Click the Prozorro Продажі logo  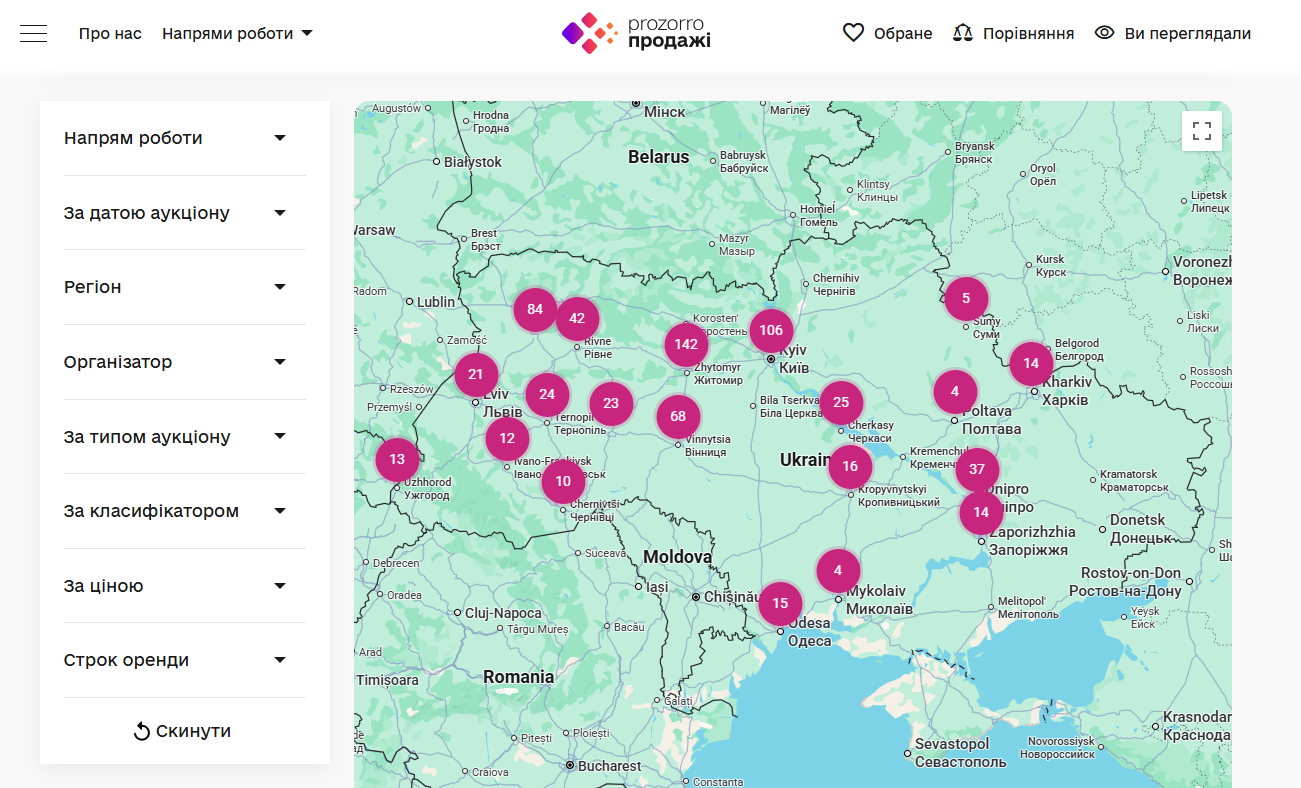pos(636,33)
